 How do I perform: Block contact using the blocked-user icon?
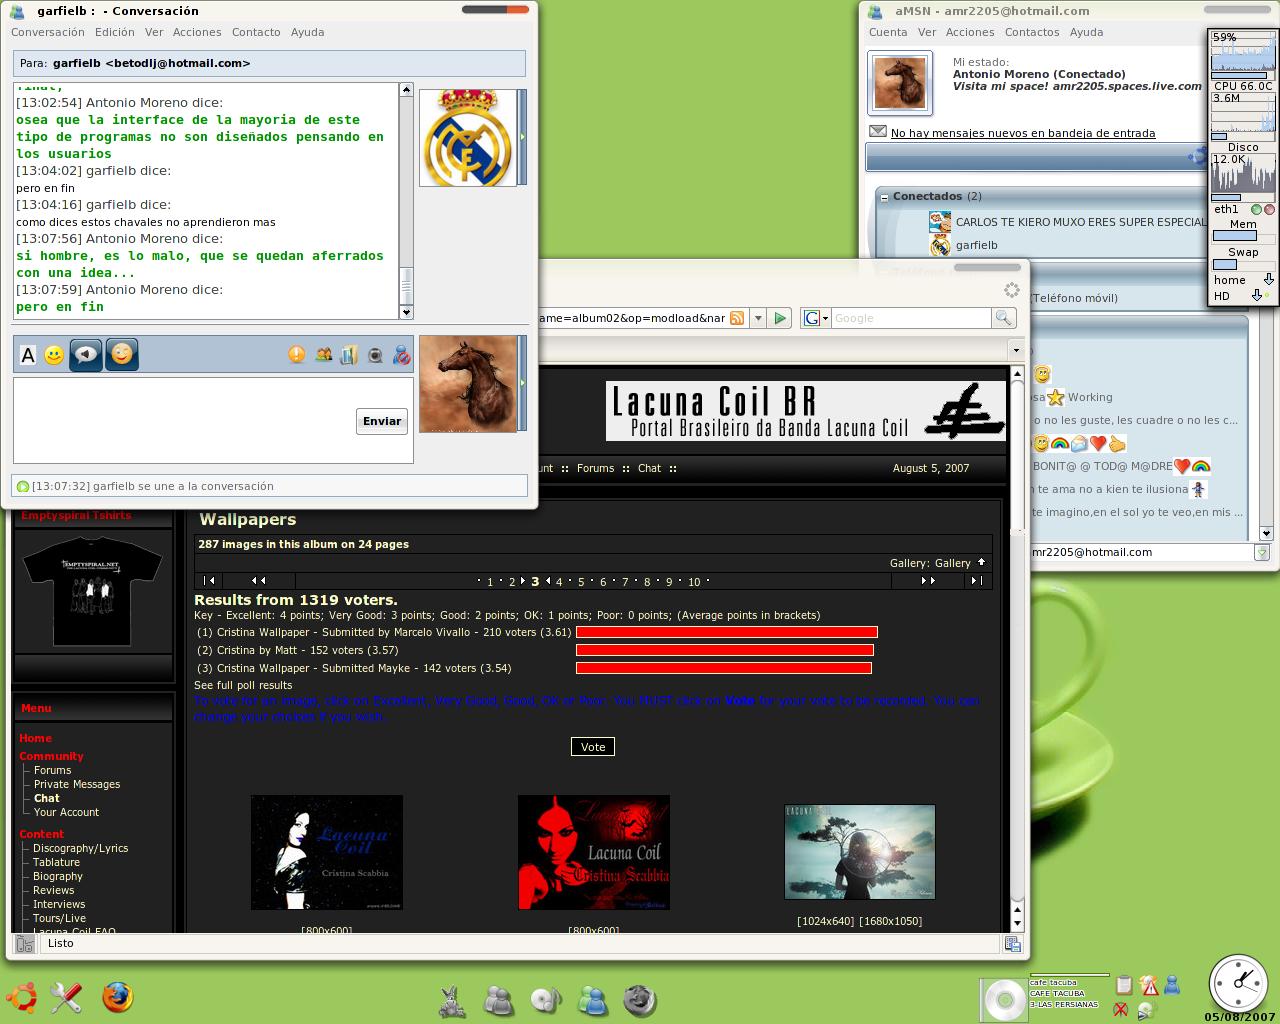[x=401, y=354]
